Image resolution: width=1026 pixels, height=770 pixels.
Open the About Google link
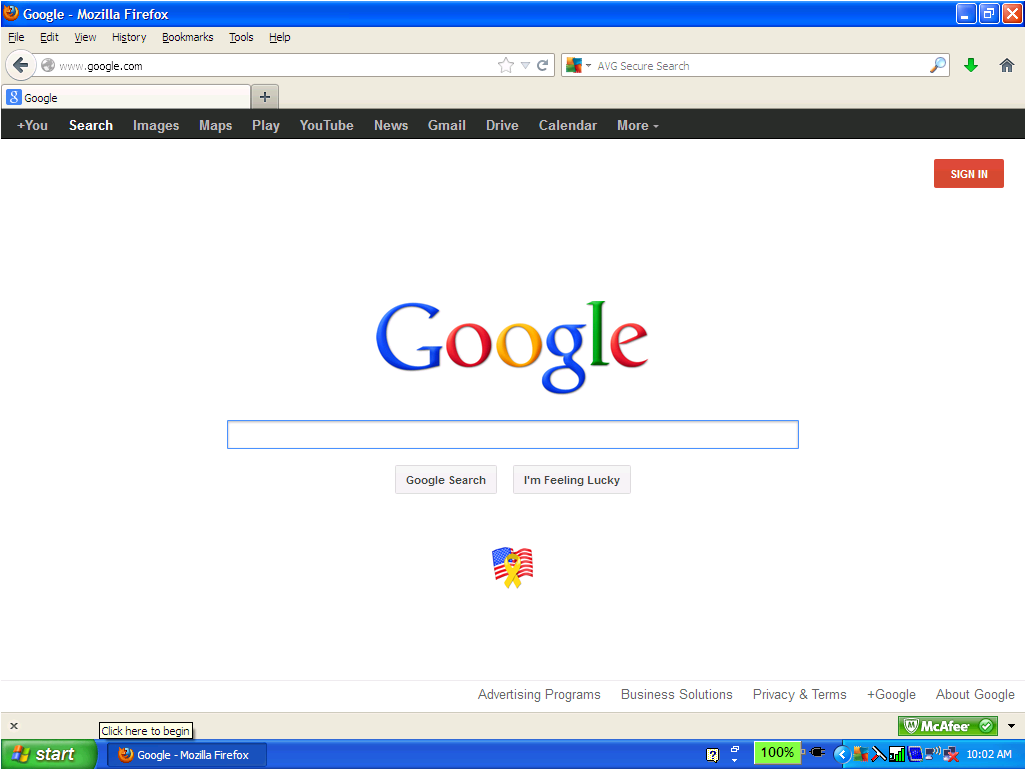[x=975, y=694]
